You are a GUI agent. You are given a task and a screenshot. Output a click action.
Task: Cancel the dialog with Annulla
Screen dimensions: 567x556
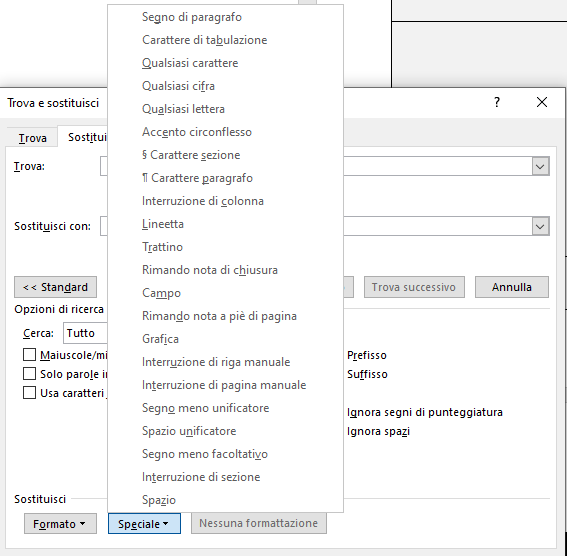(512, 287)
